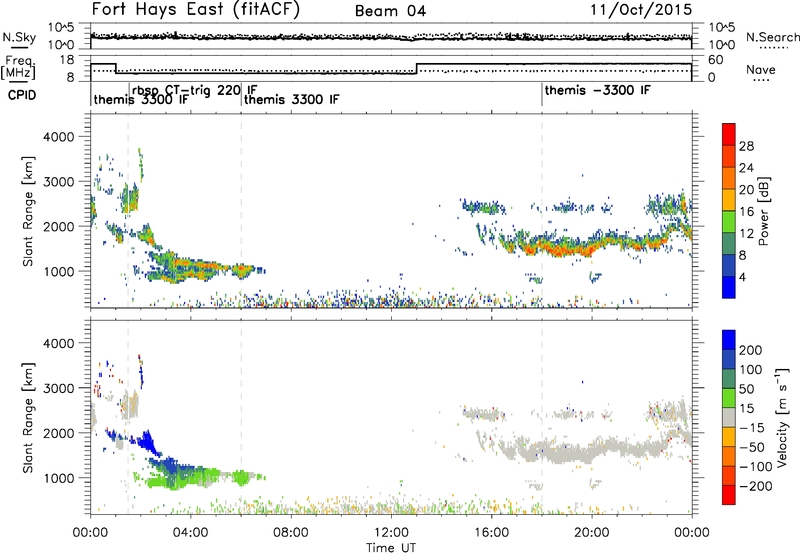Click the '12:00' time axis tick
Screen dimensions: 800x554
click(x=391, y=532)
